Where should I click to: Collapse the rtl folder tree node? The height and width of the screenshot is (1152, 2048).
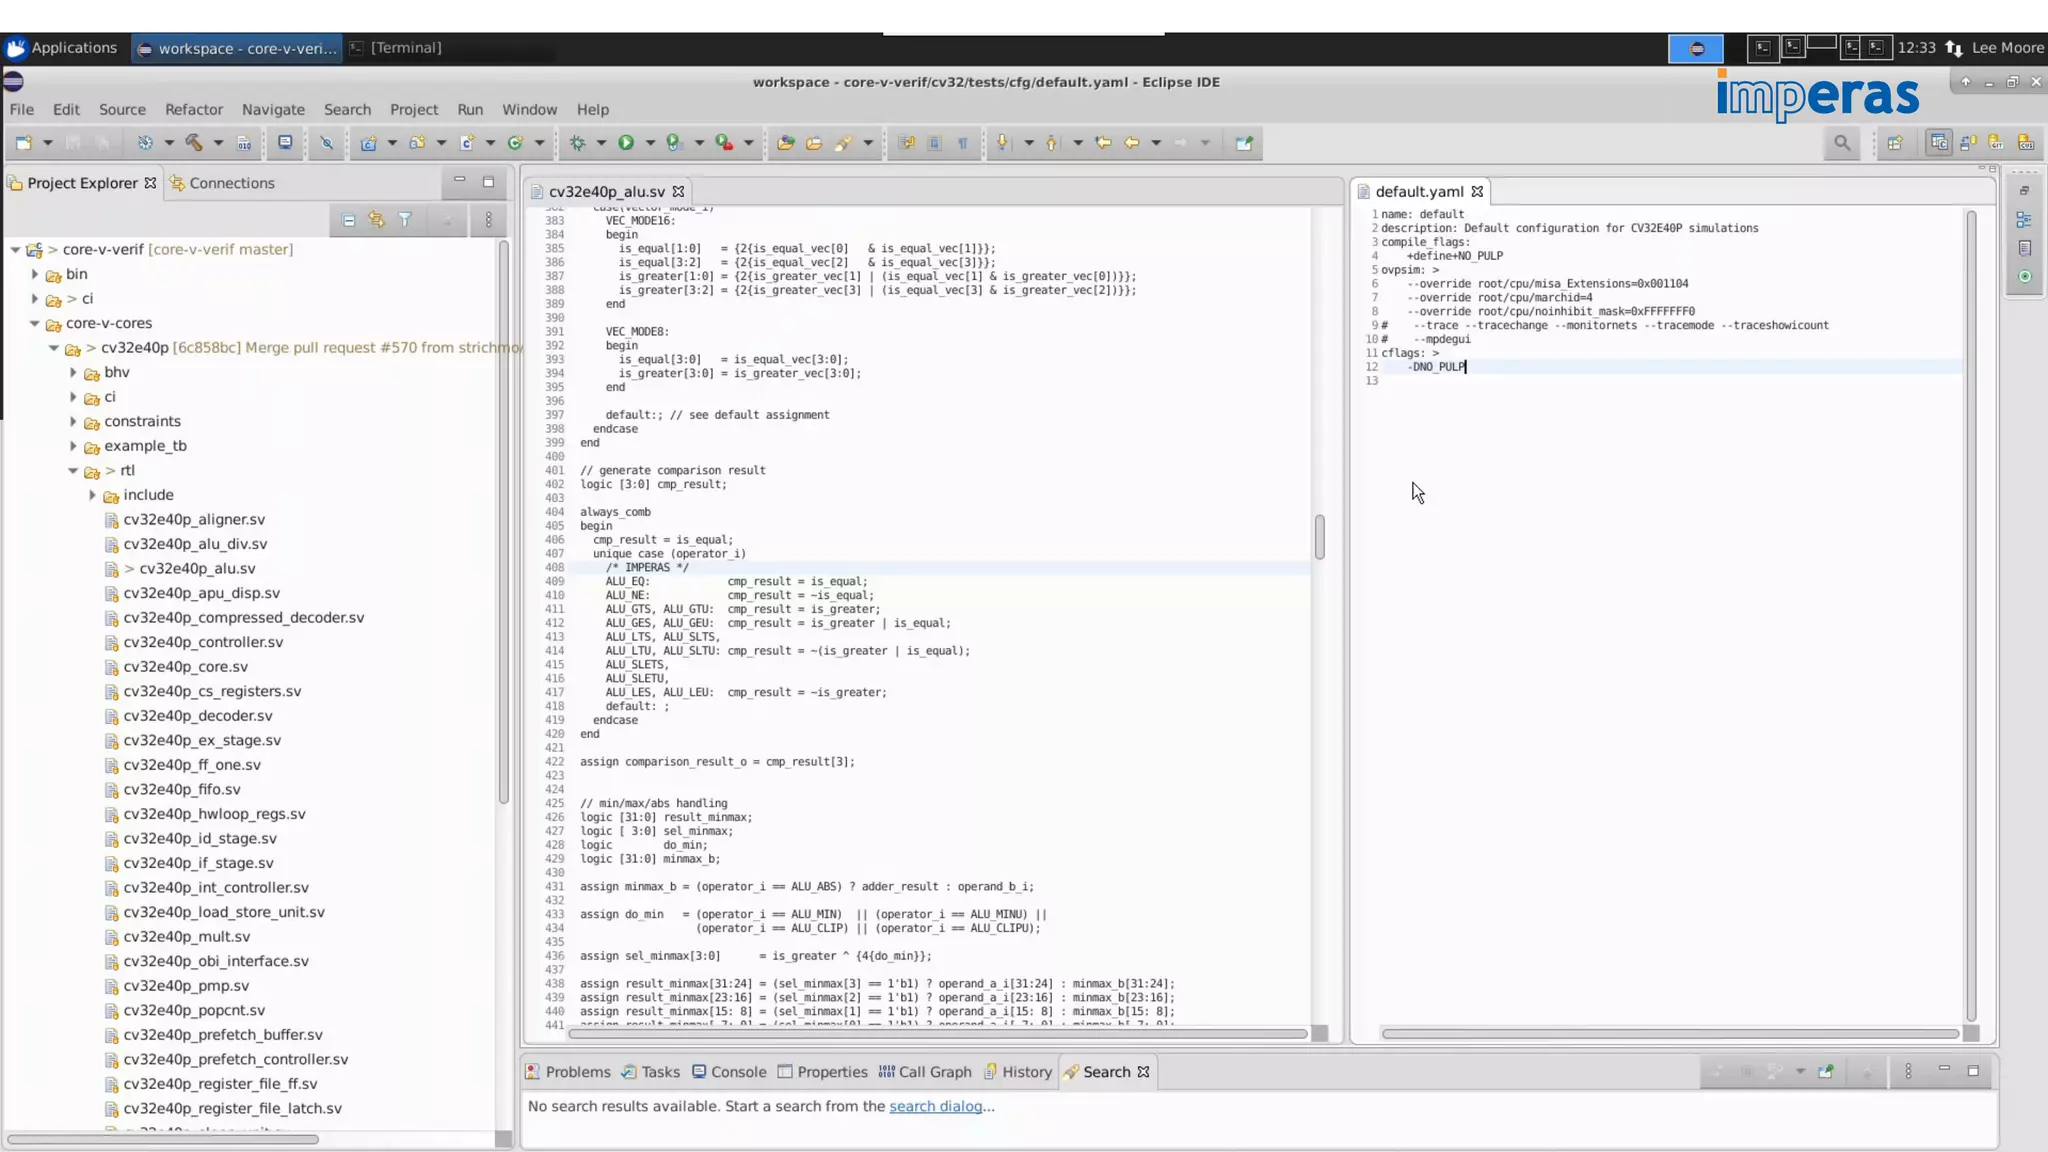[x=73, y=470]
